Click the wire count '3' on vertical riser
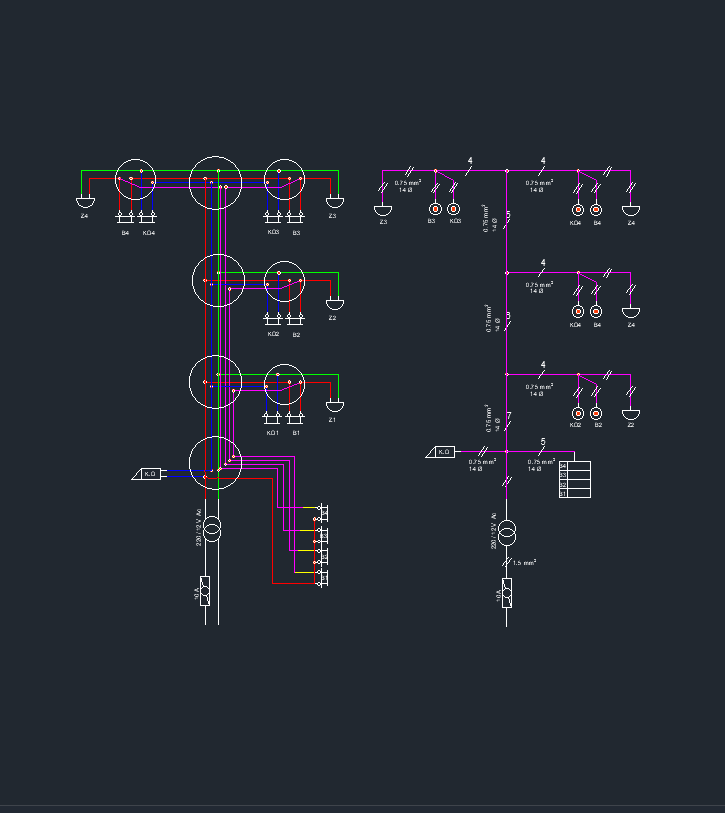Image resolution: width=725 pixels, height=813 pixels. [x=508, y=315]
